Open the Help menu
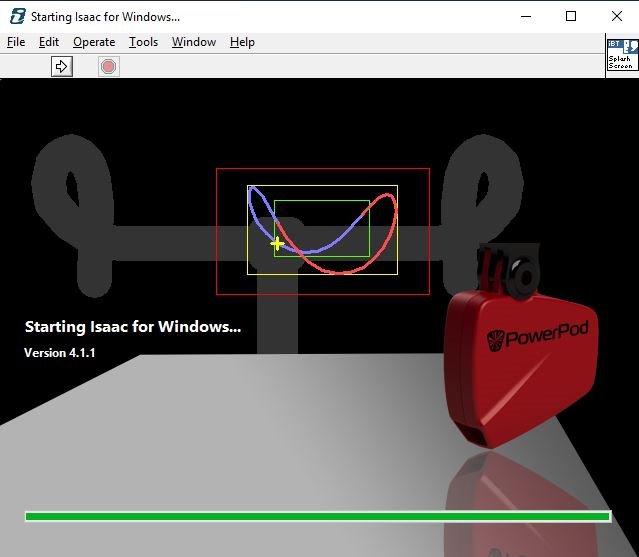Image resolution: width=639 pixels, height=557 pixels. [242, 42]
